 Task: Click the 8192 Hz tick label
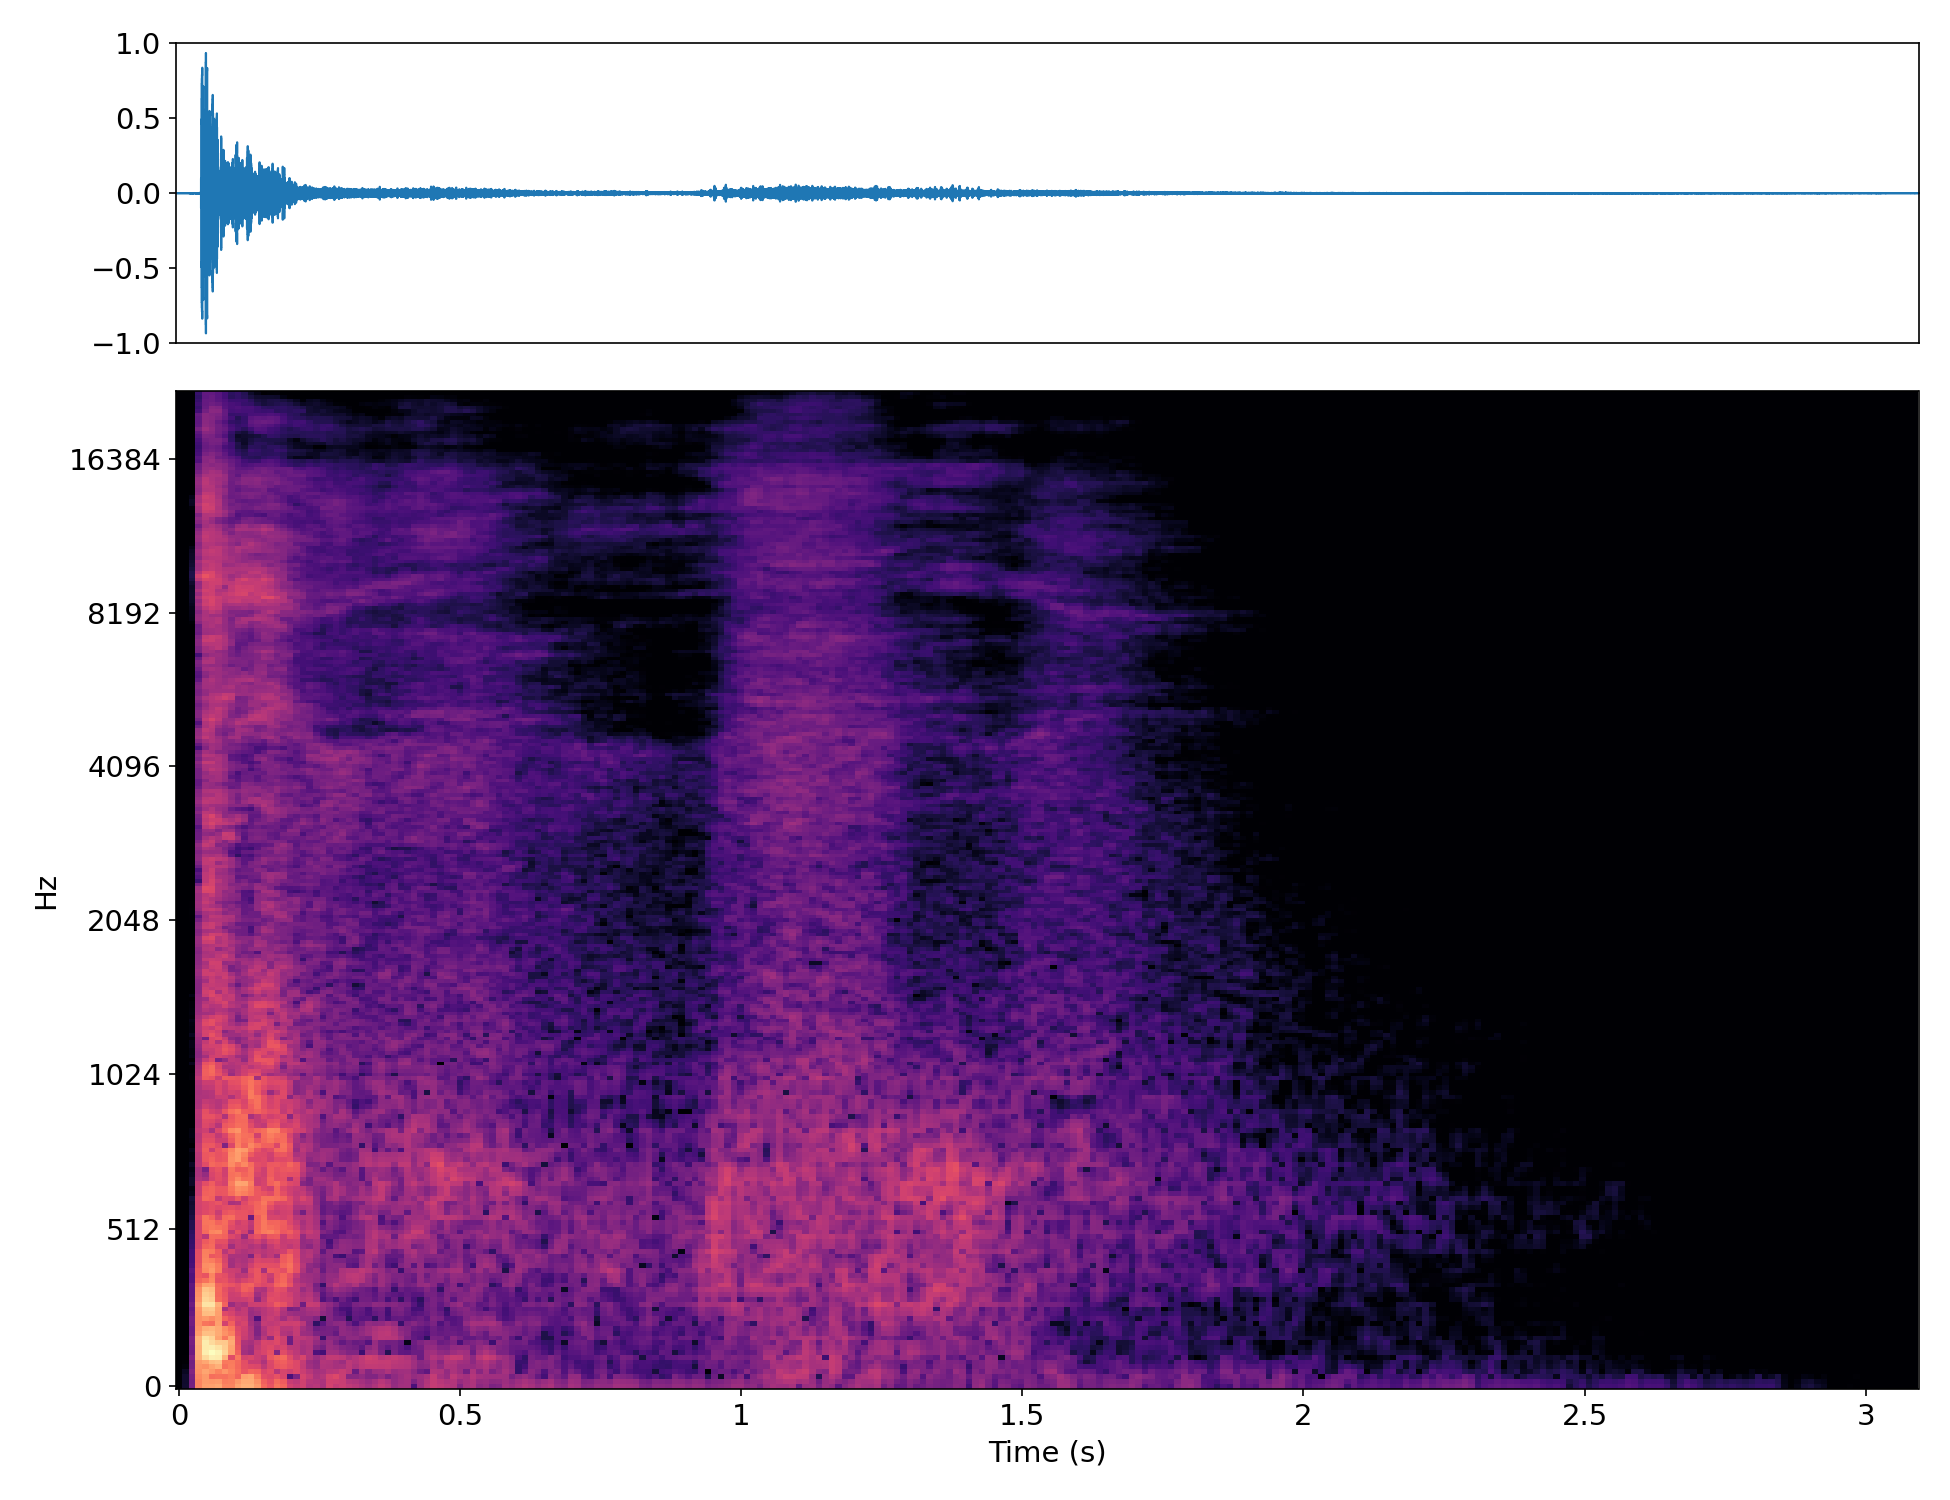123,614
